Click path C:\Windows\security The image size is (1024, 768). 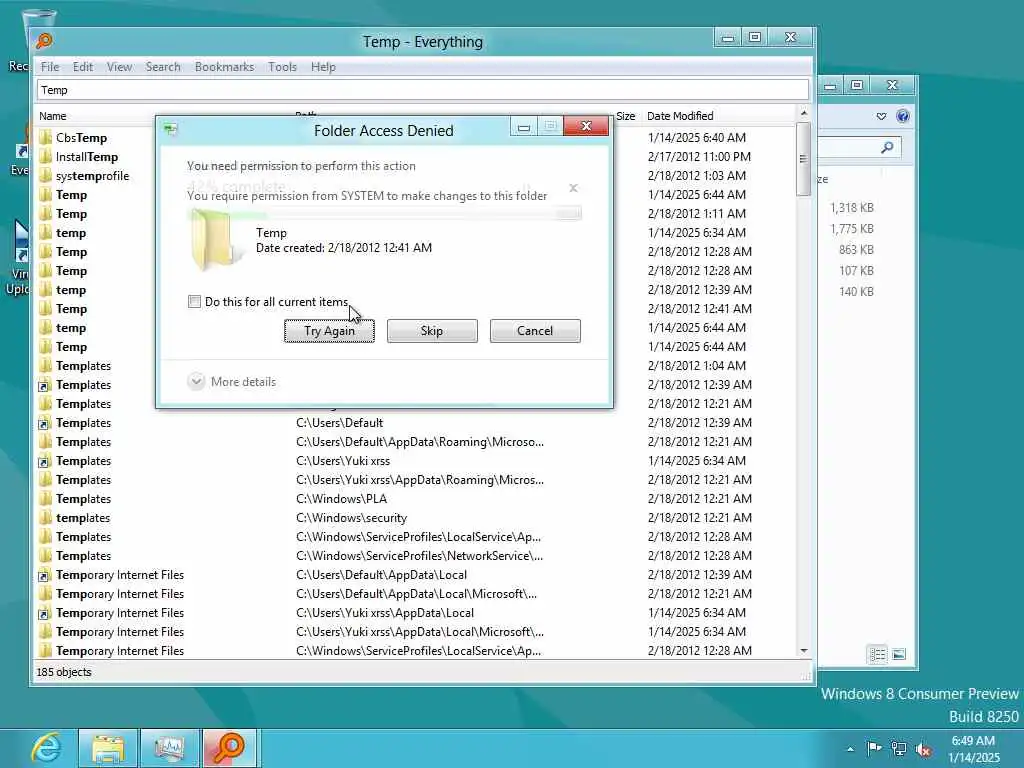351,518
